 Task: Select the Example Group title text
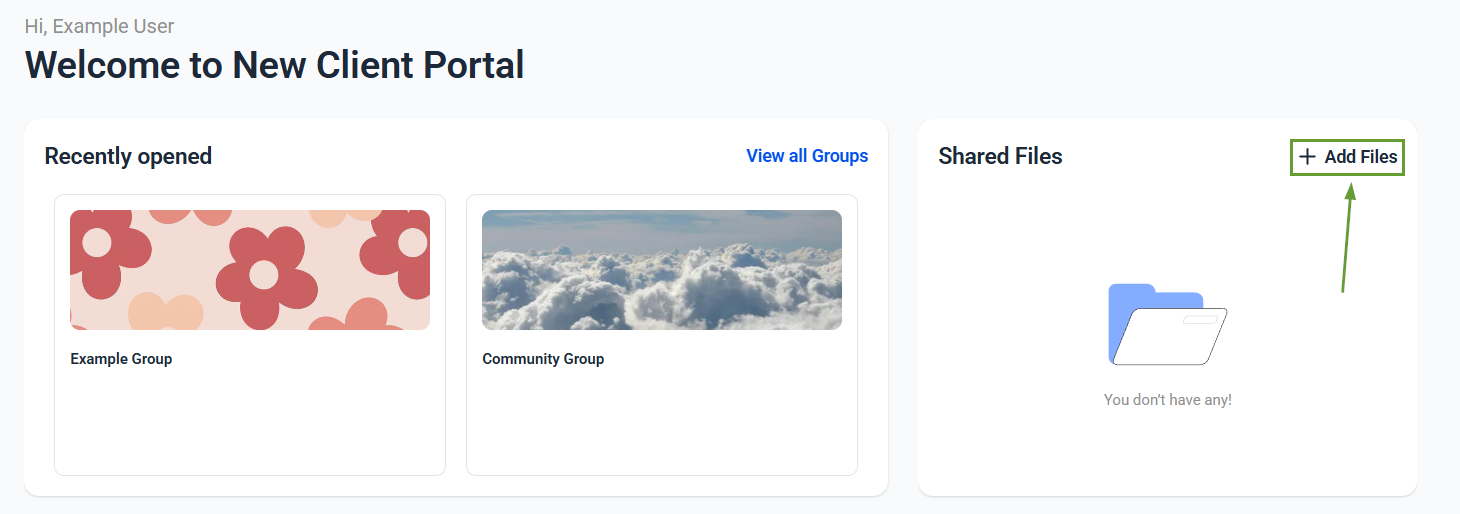click(x=121, y=359)
